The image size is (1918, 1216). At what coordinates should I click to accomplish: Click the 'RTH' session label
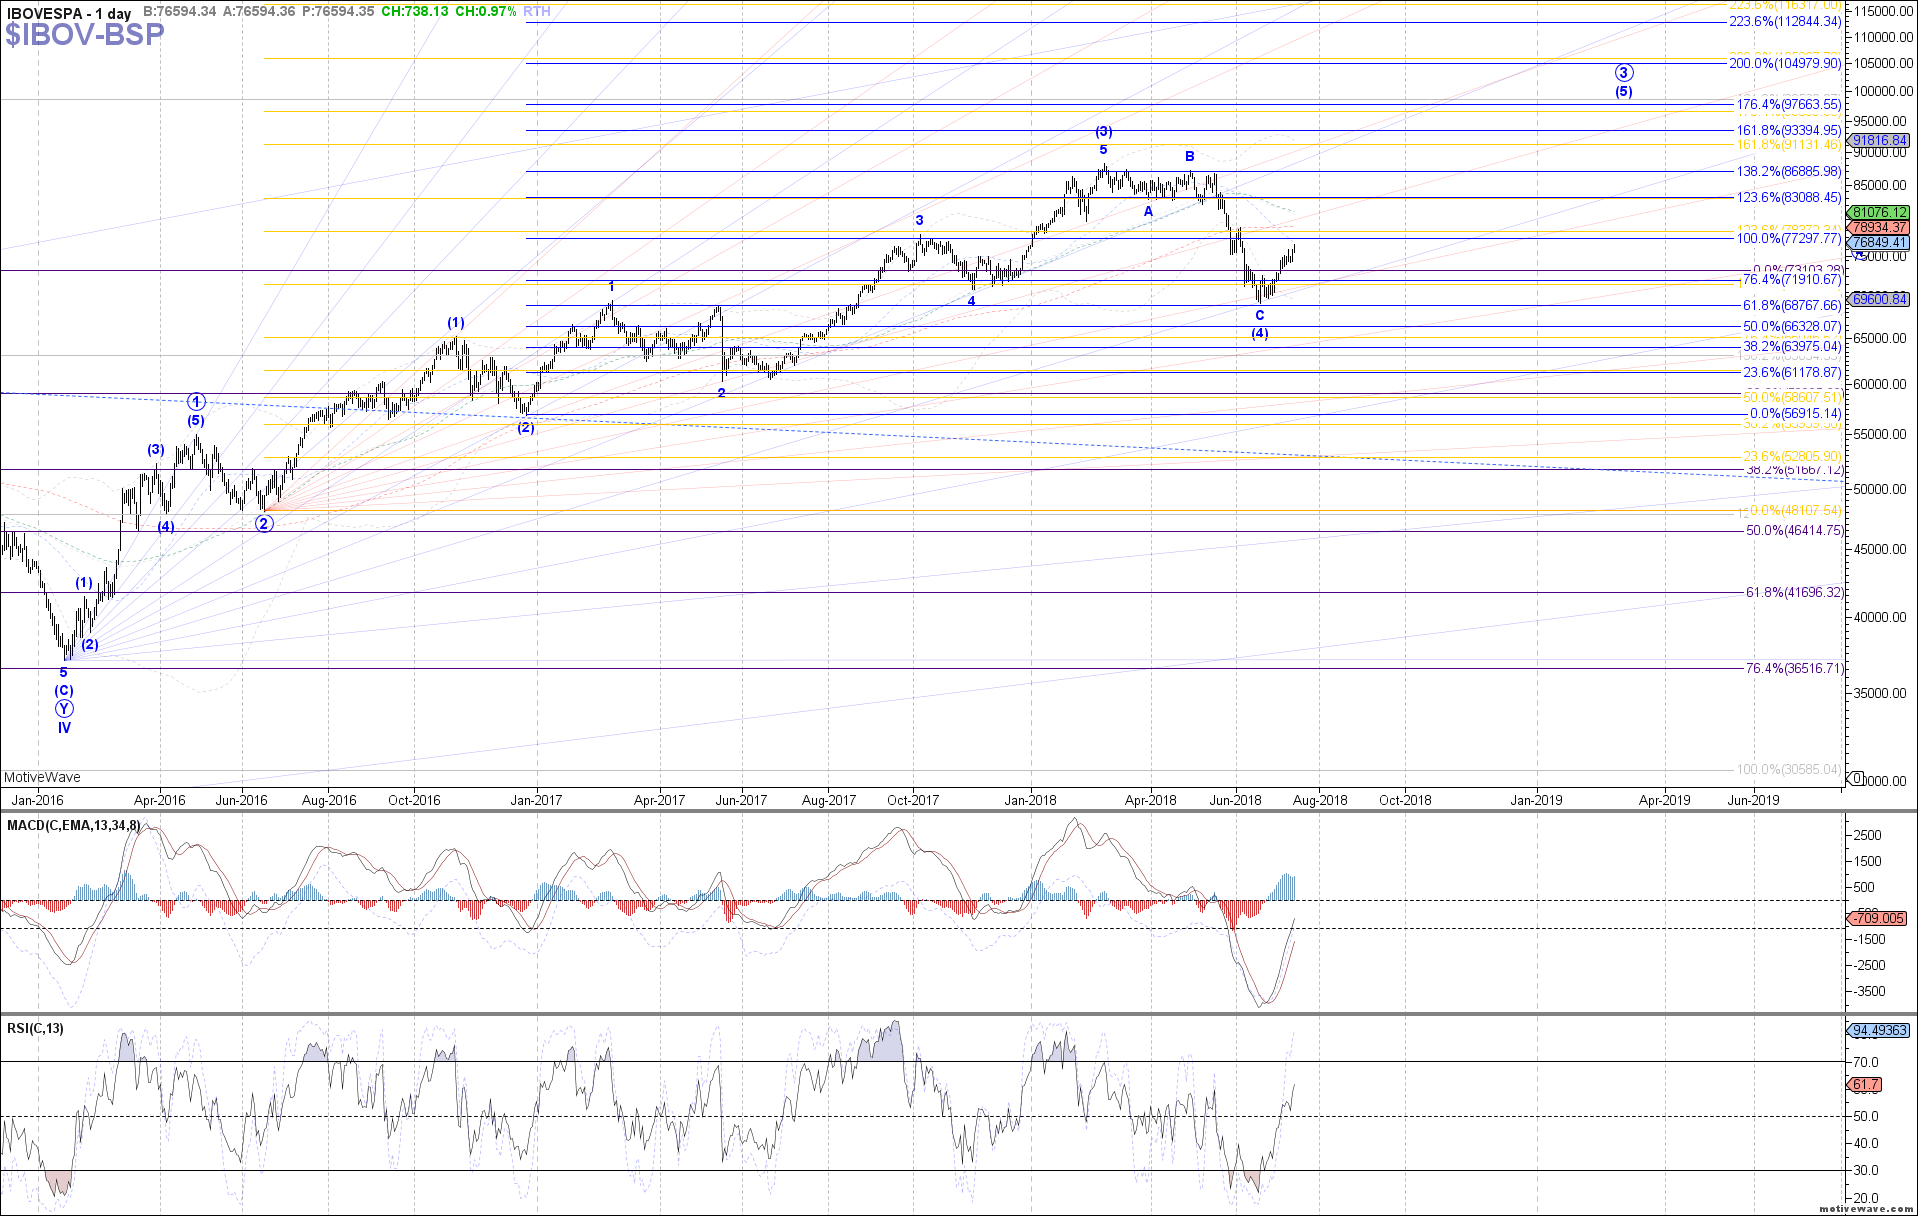(537, 12)
